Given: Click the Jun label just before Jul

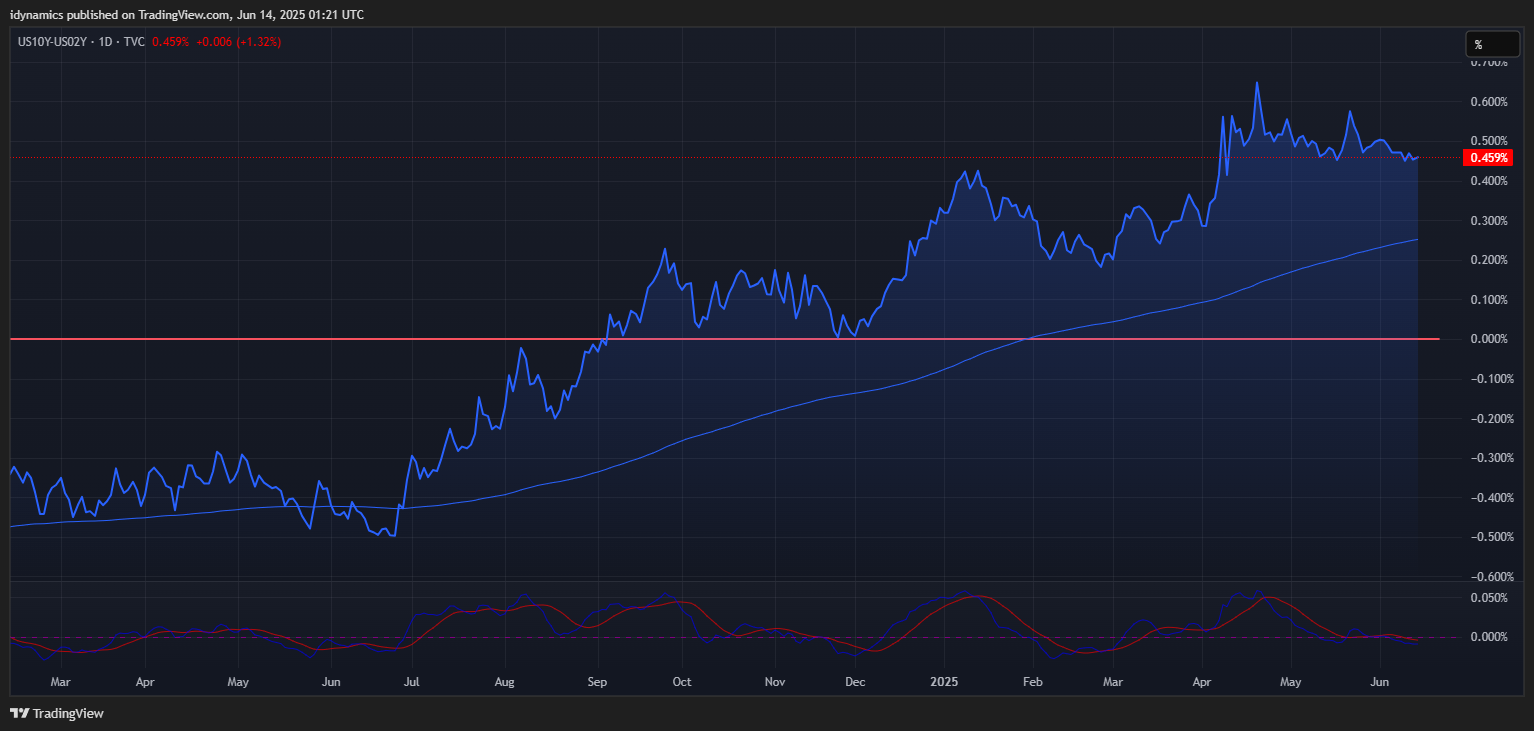Looking at the screenshot, I should tap(332, 682).
